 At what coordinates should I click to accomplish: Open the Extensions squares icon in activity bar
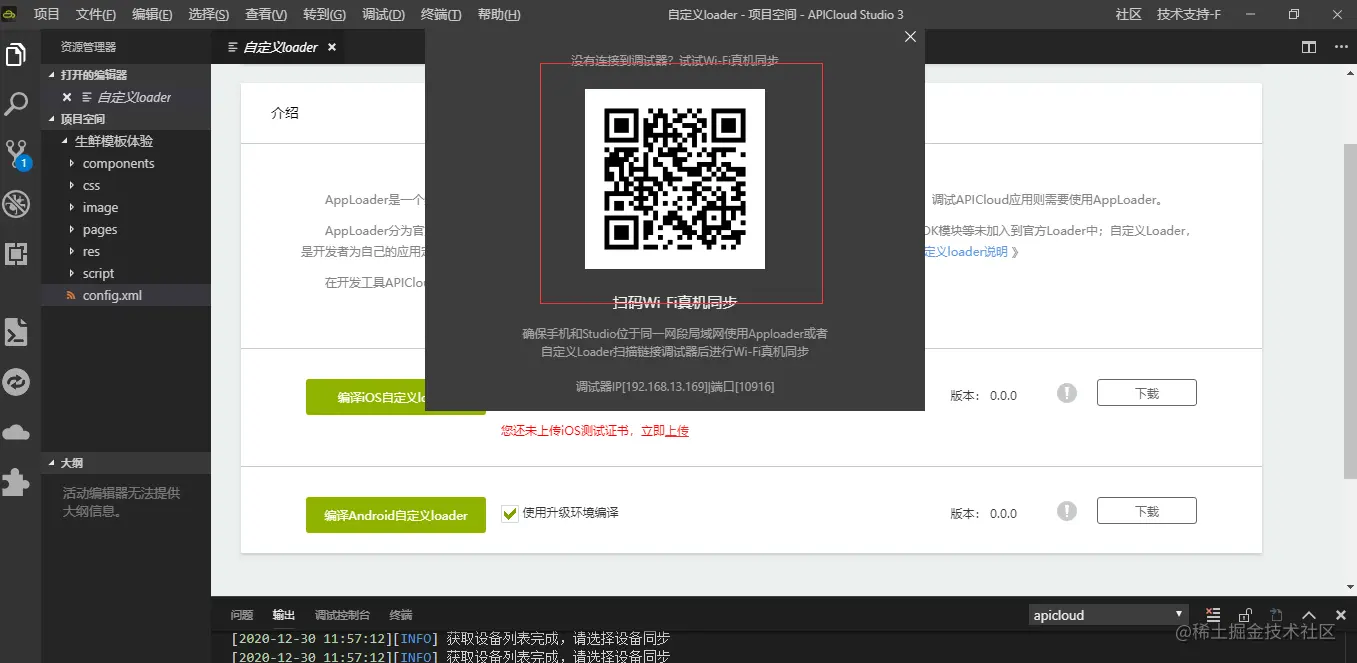click(x=16, y=254)
